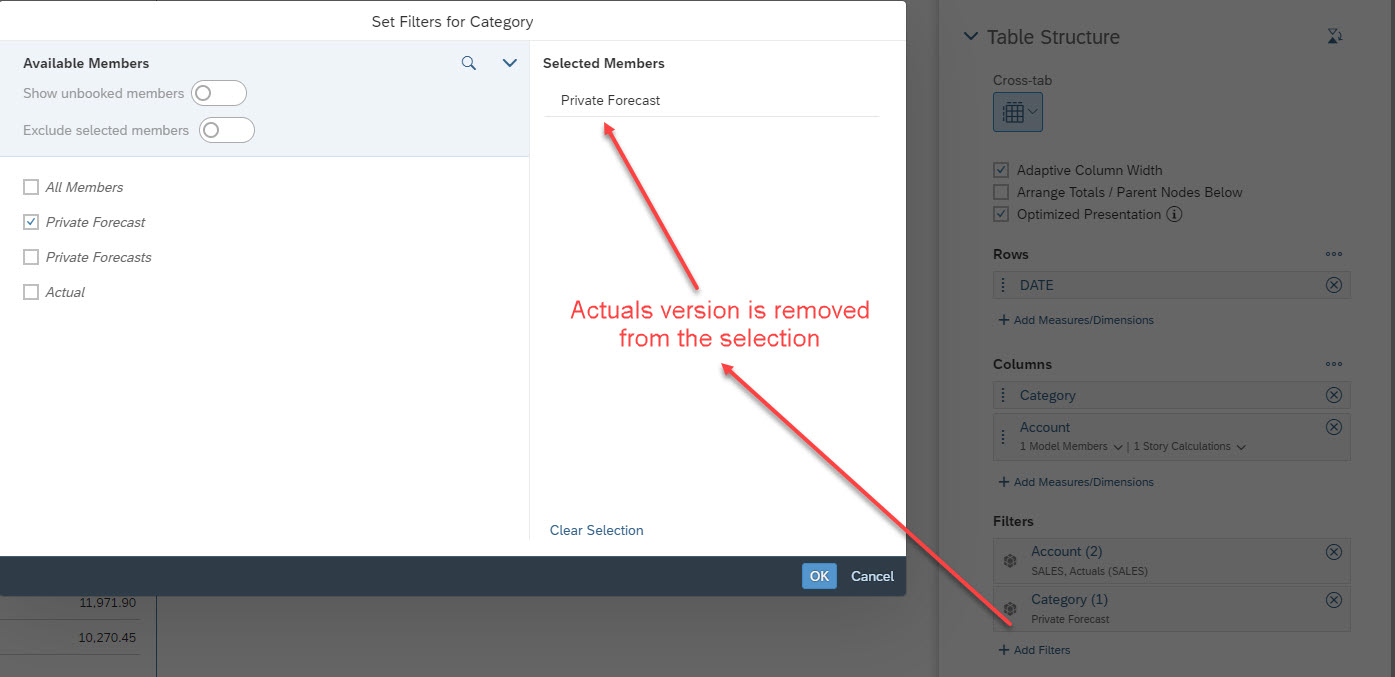Confirm filters with OK button
The image size is (1395, 677).
[819, 576]
